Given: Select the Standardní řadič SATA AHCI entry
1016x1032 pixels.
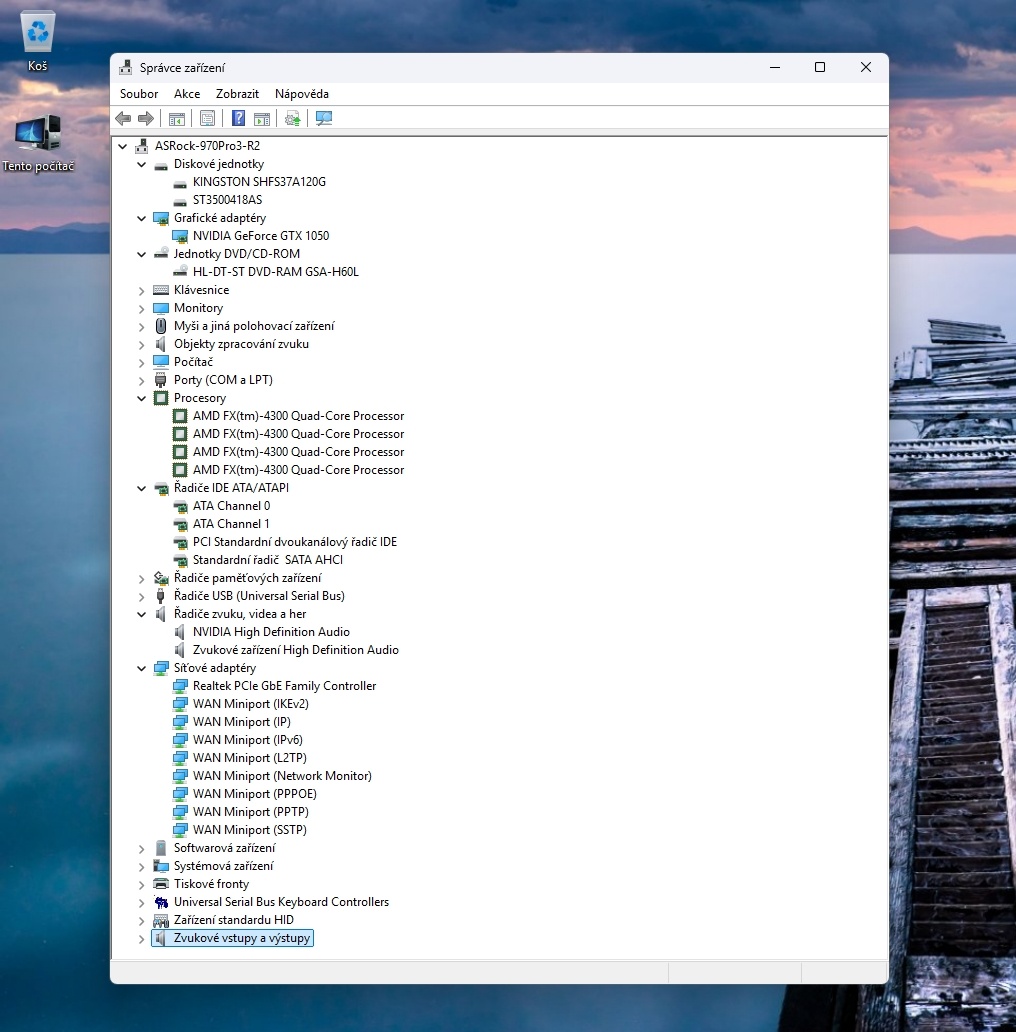Looking at the screenshot, I should pos(267,560).
